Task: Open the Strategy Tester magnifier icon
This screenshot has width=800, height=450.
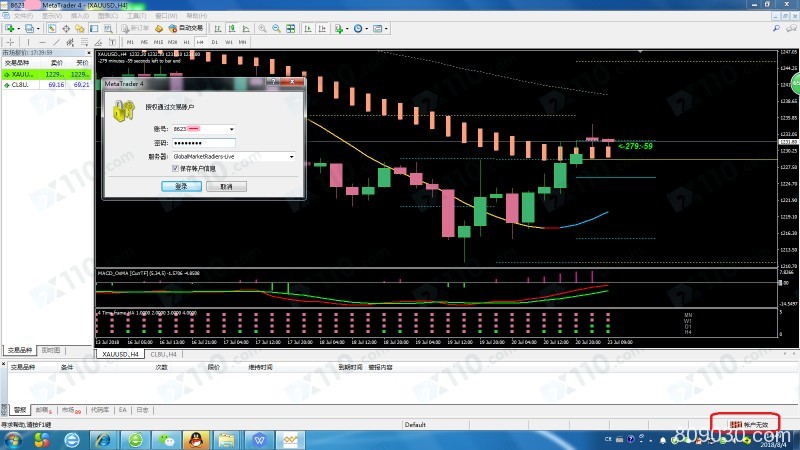Action: 108,29
